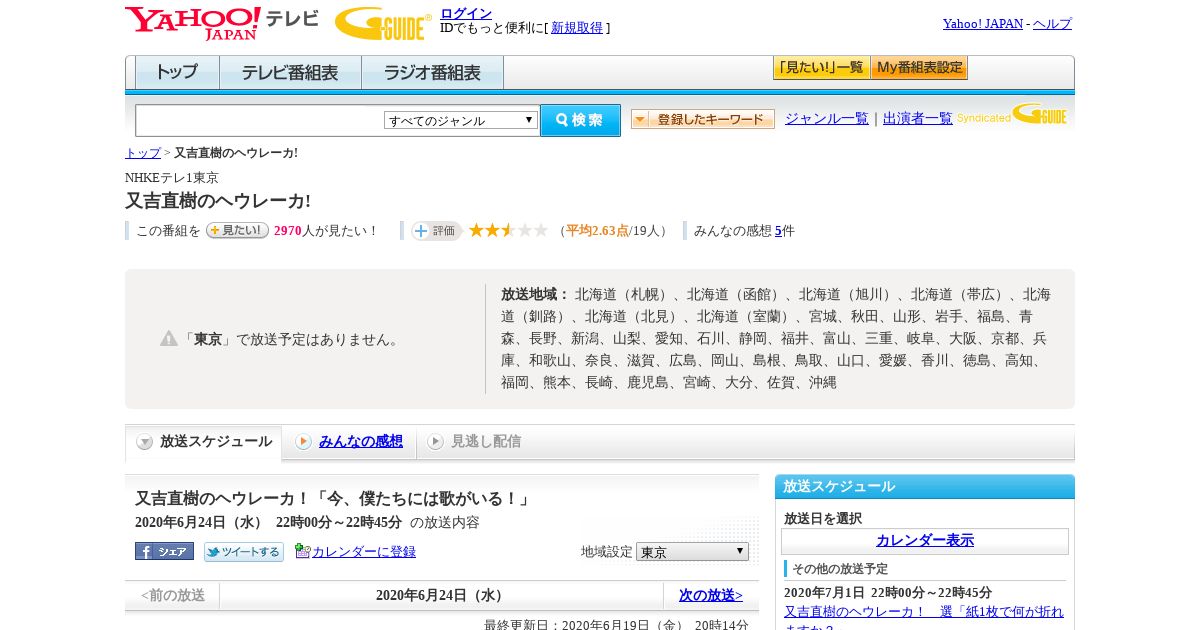The width and height of the screenshot is (1200, 630).
Task: Open the すべてのジャンル genre dropdown
Action: pos(461,120)
